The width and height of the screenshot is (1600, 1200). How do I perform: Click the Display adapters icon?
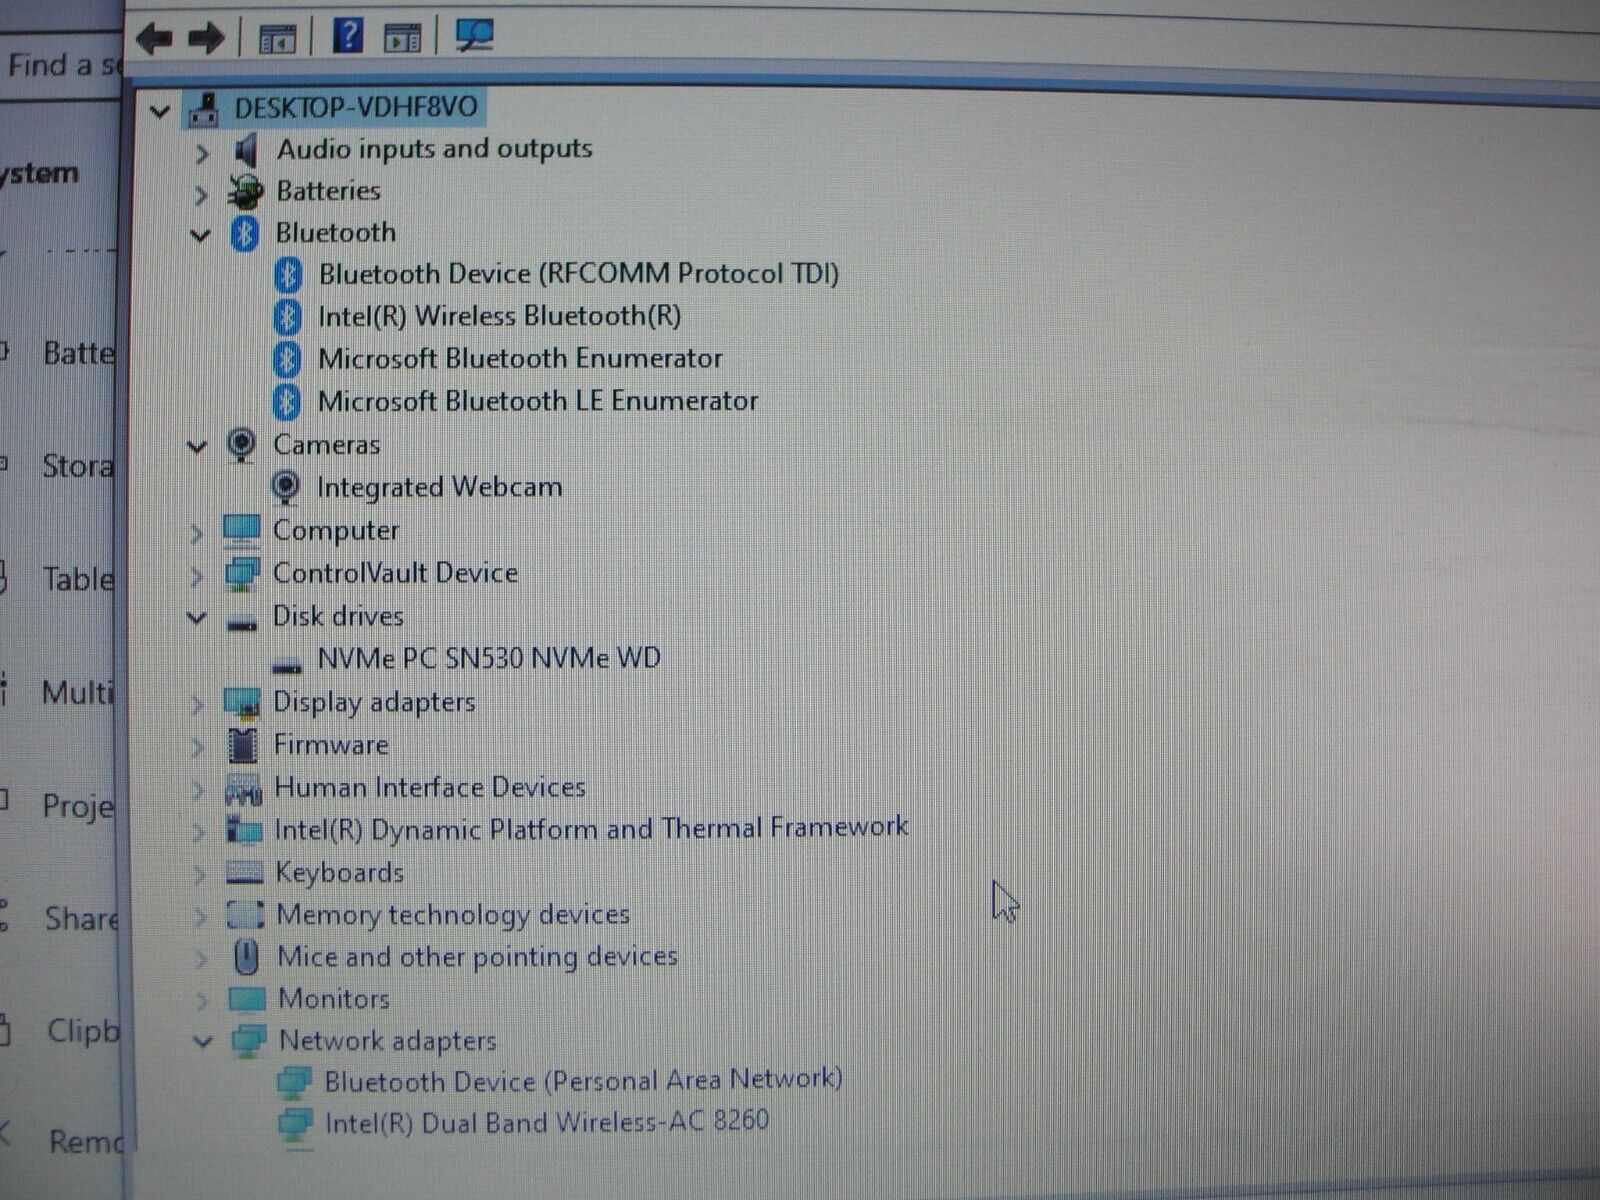242,703
